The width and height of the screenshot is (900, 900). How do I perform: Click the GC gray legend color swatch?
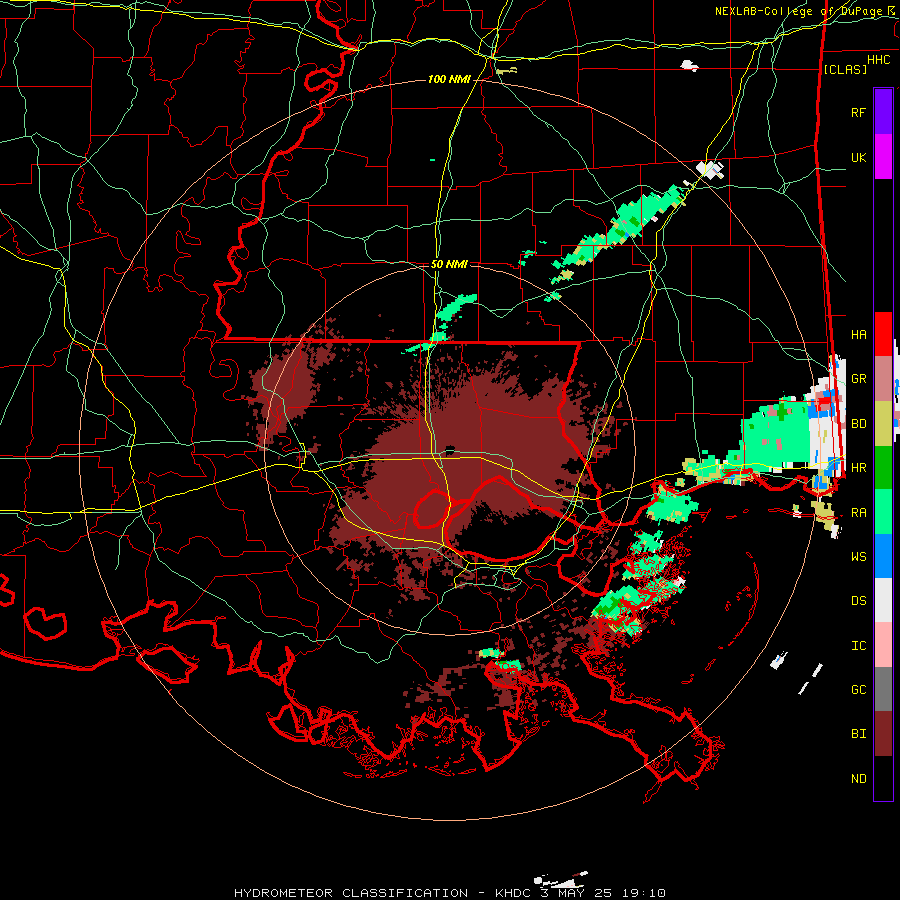point(883,689)
